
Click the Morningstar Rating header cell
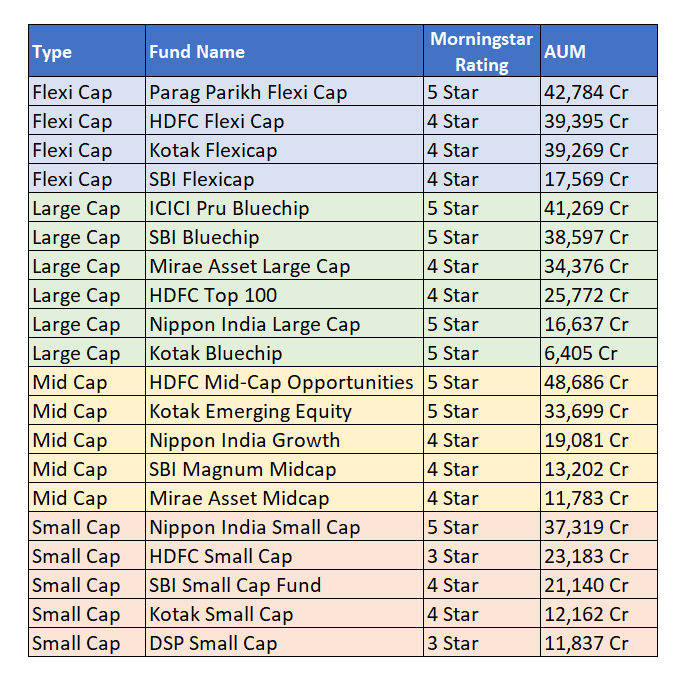coord(482,52)
